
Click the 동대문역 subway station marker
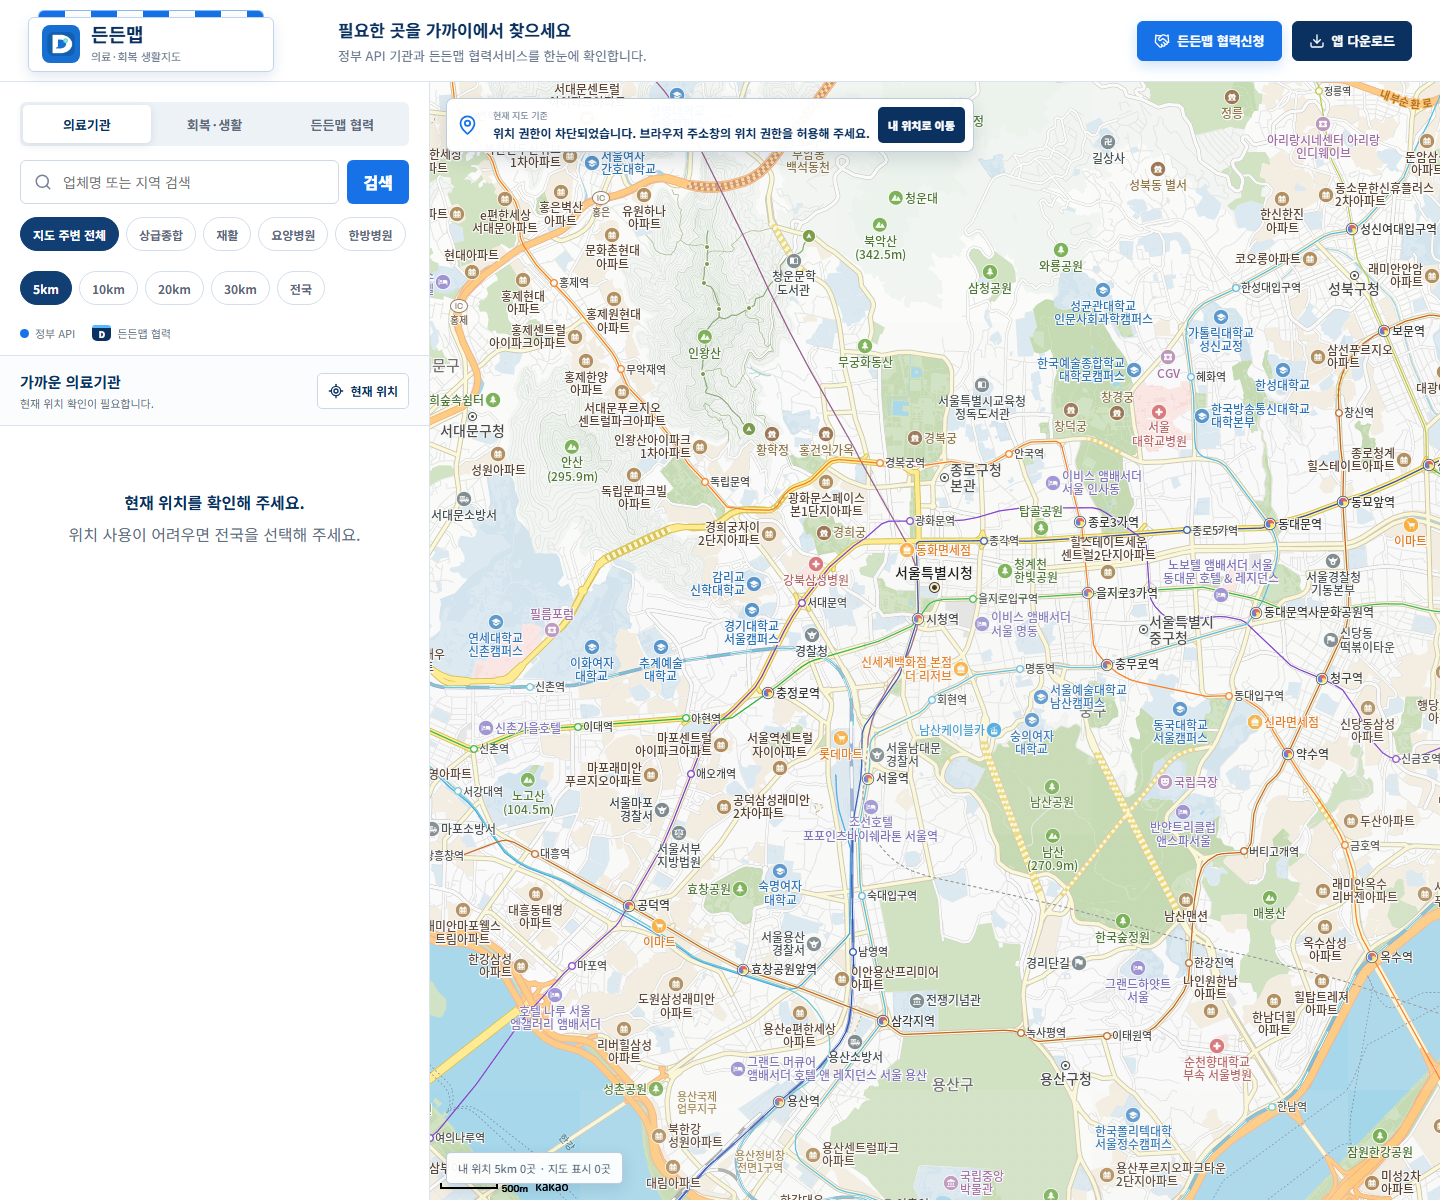click(x=1270, y=524)
